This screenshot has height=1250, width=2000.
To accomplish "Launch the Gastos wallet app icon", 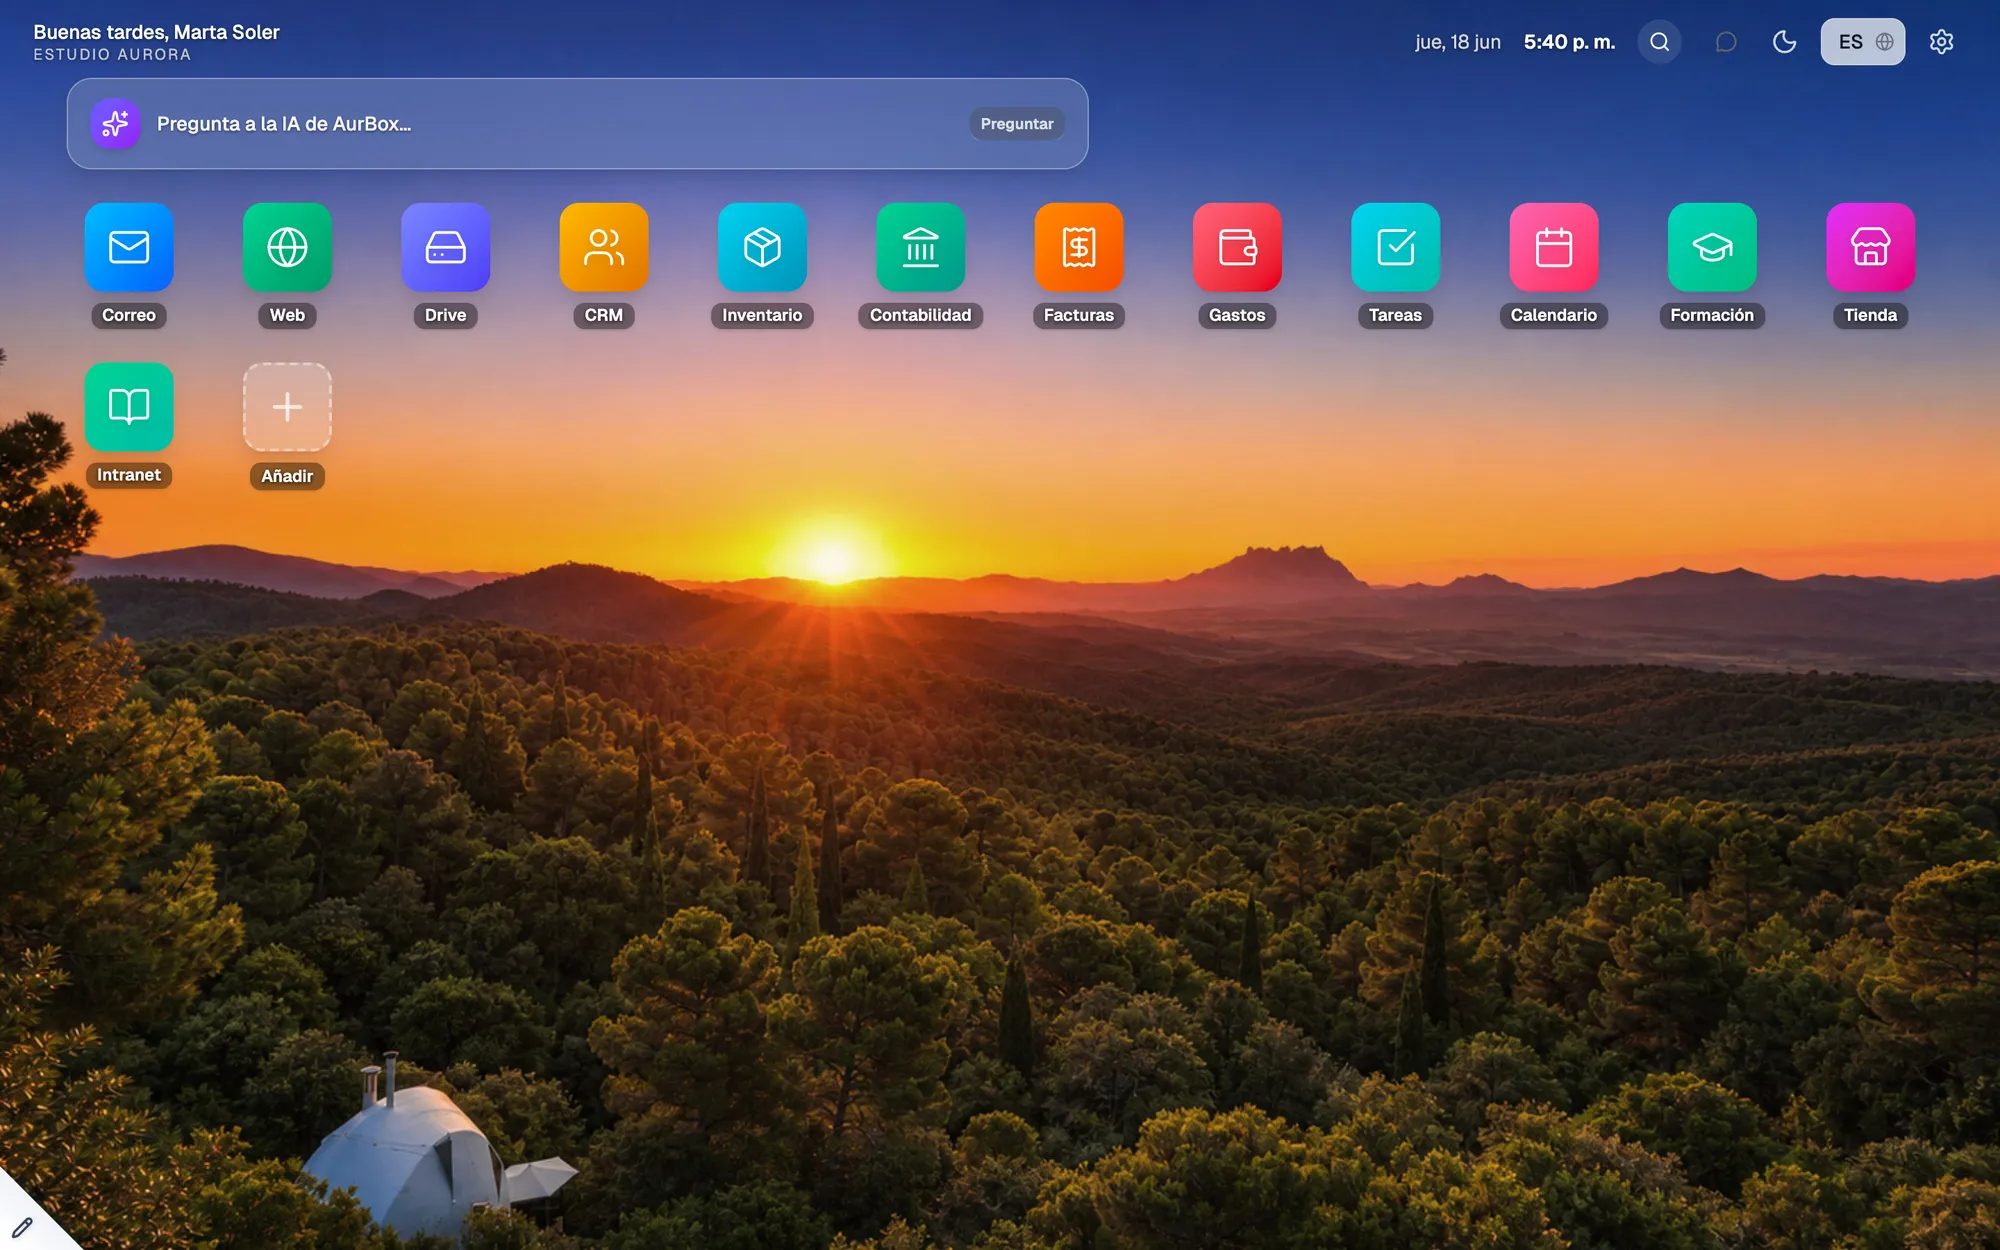I will point(1237,247).
